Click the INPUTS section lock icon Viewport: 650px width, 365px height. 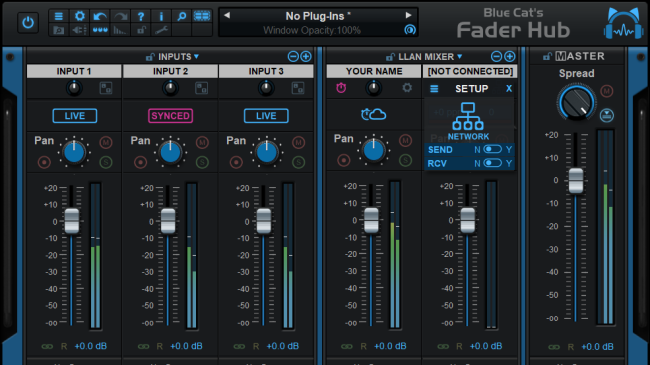coord(150,57)
